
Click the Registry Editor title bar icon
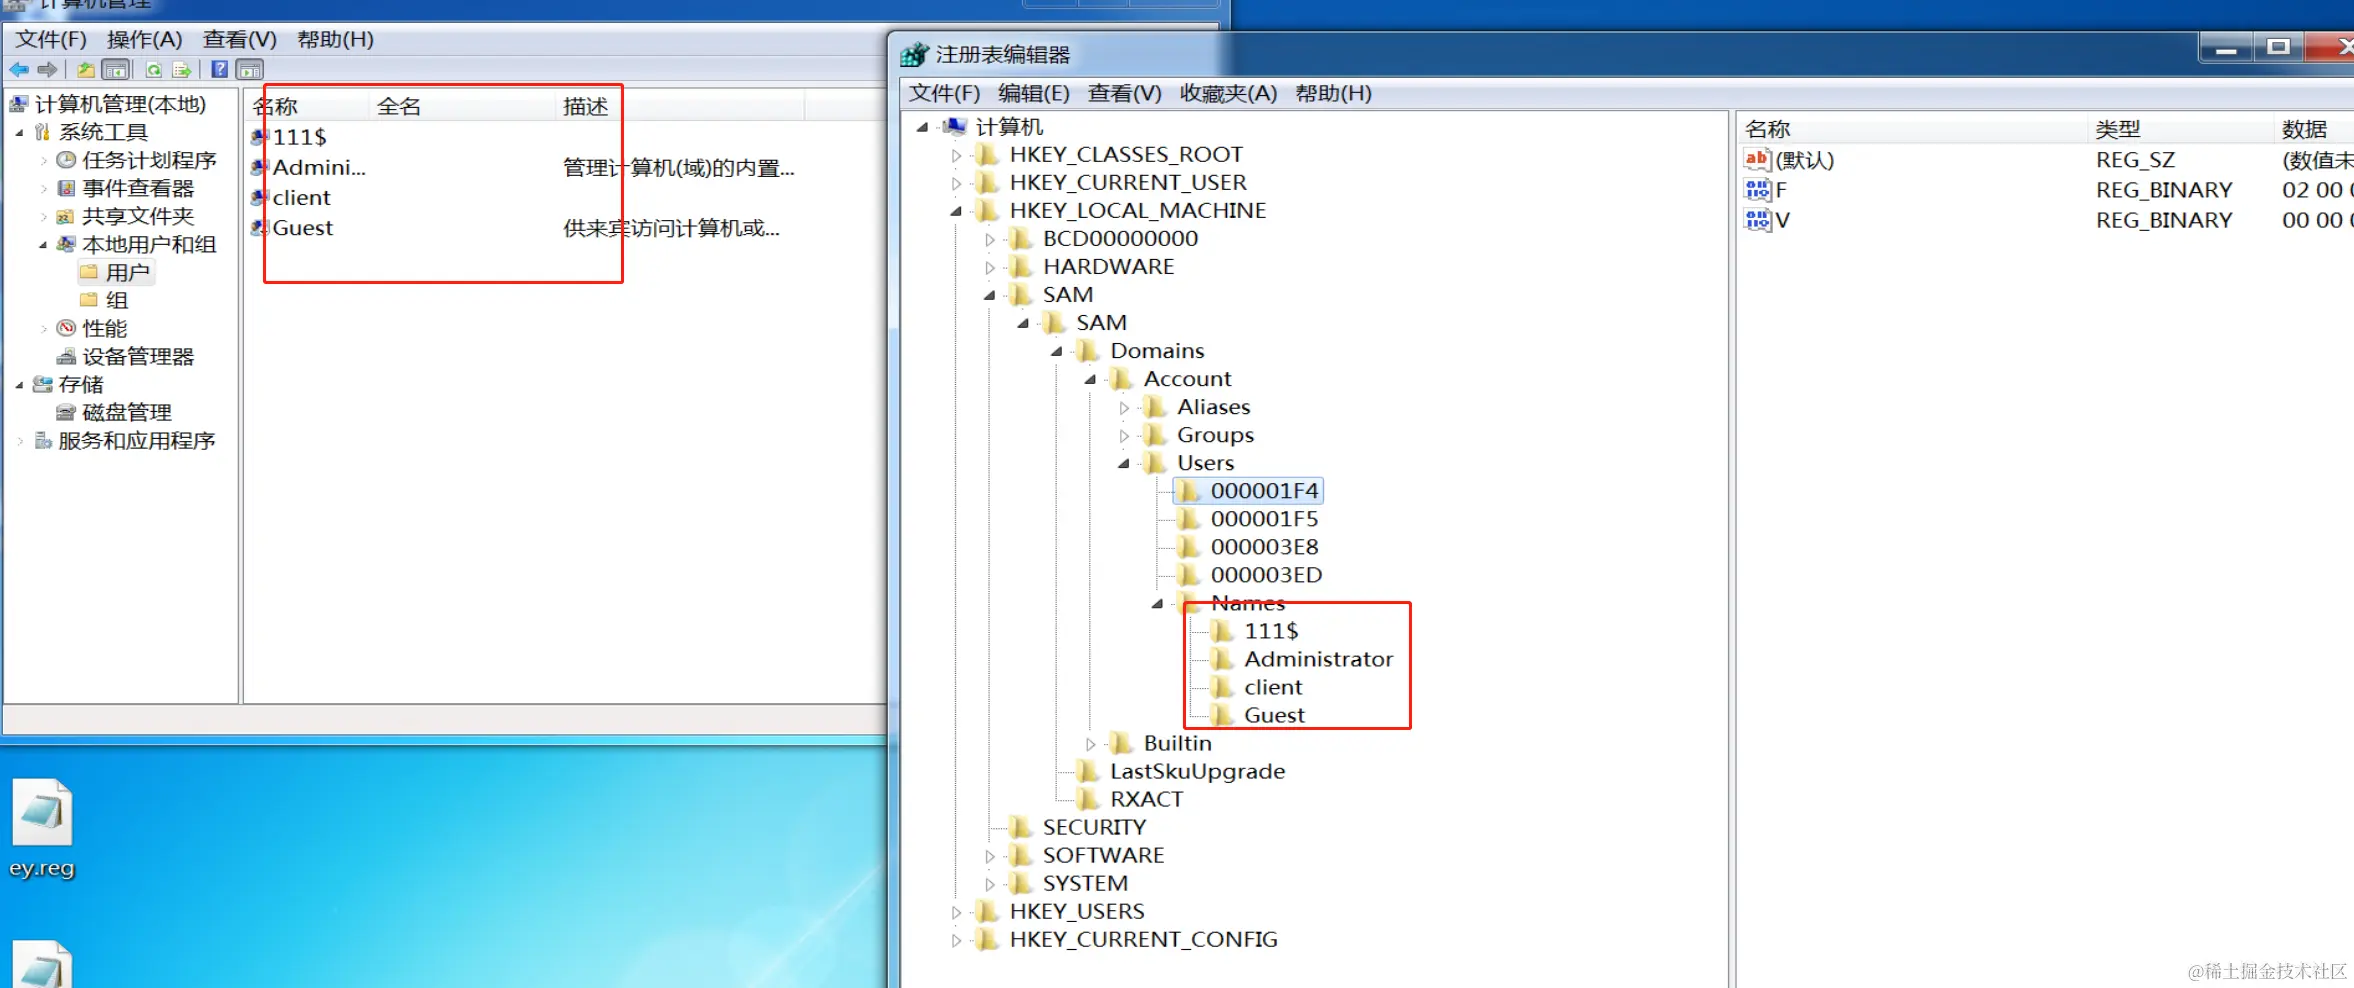[x=914, y=54]
